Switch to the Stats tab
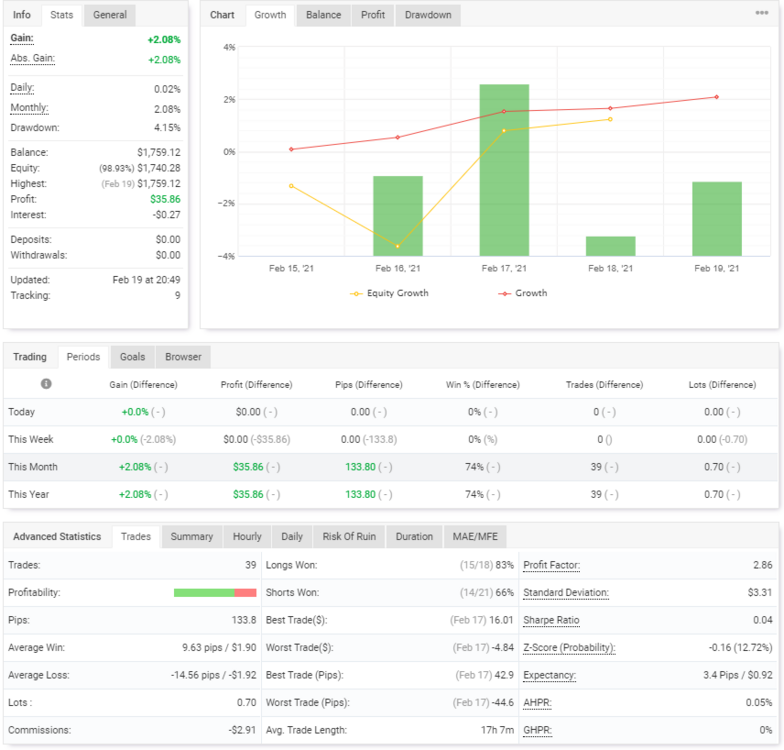Image resolution: width=784 pixels, height=750 pixels. [x=62, y=15]
